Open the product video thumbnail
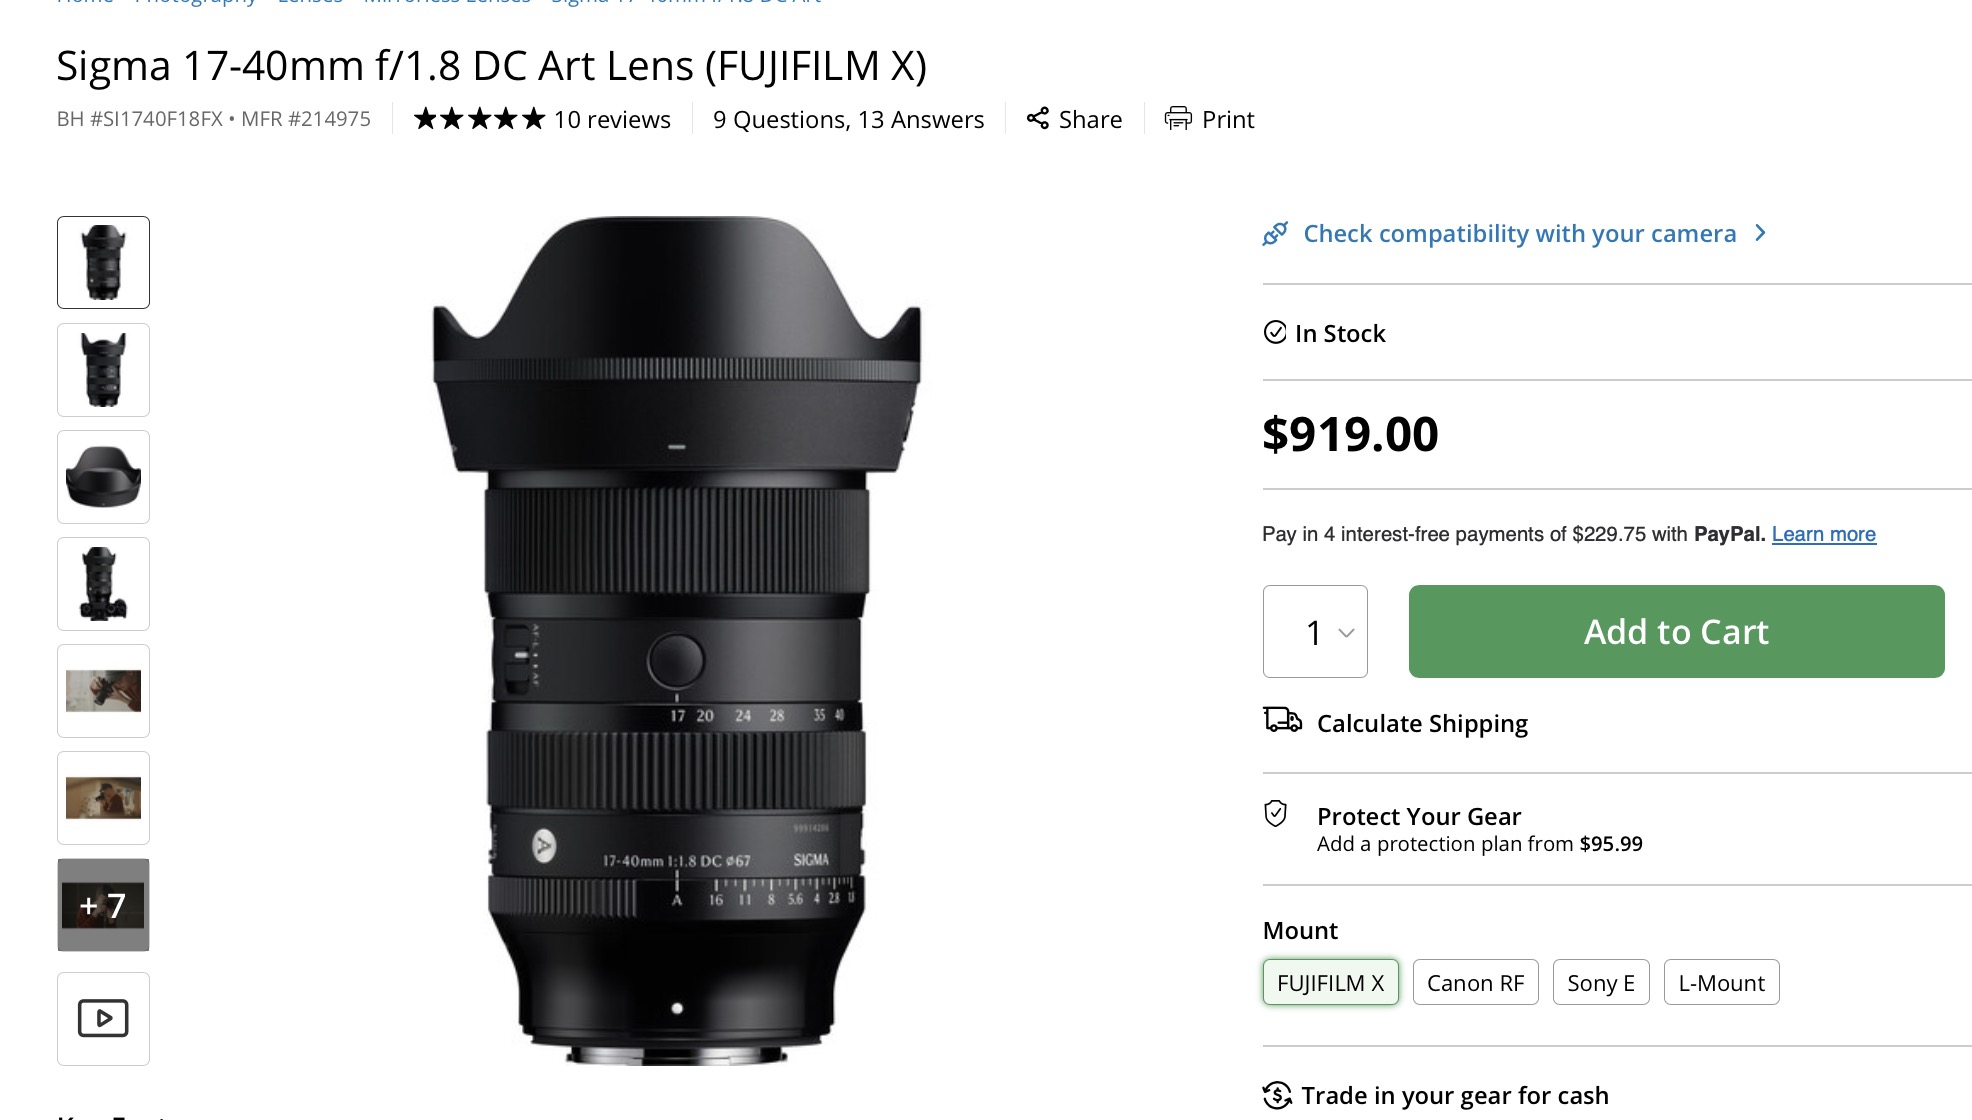 pos(103,1018)
